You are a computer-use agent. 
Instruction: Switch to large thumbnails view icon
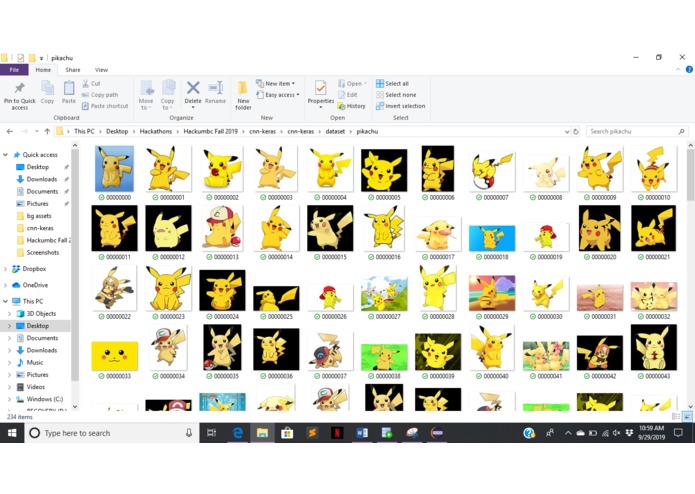click(687, 416)
